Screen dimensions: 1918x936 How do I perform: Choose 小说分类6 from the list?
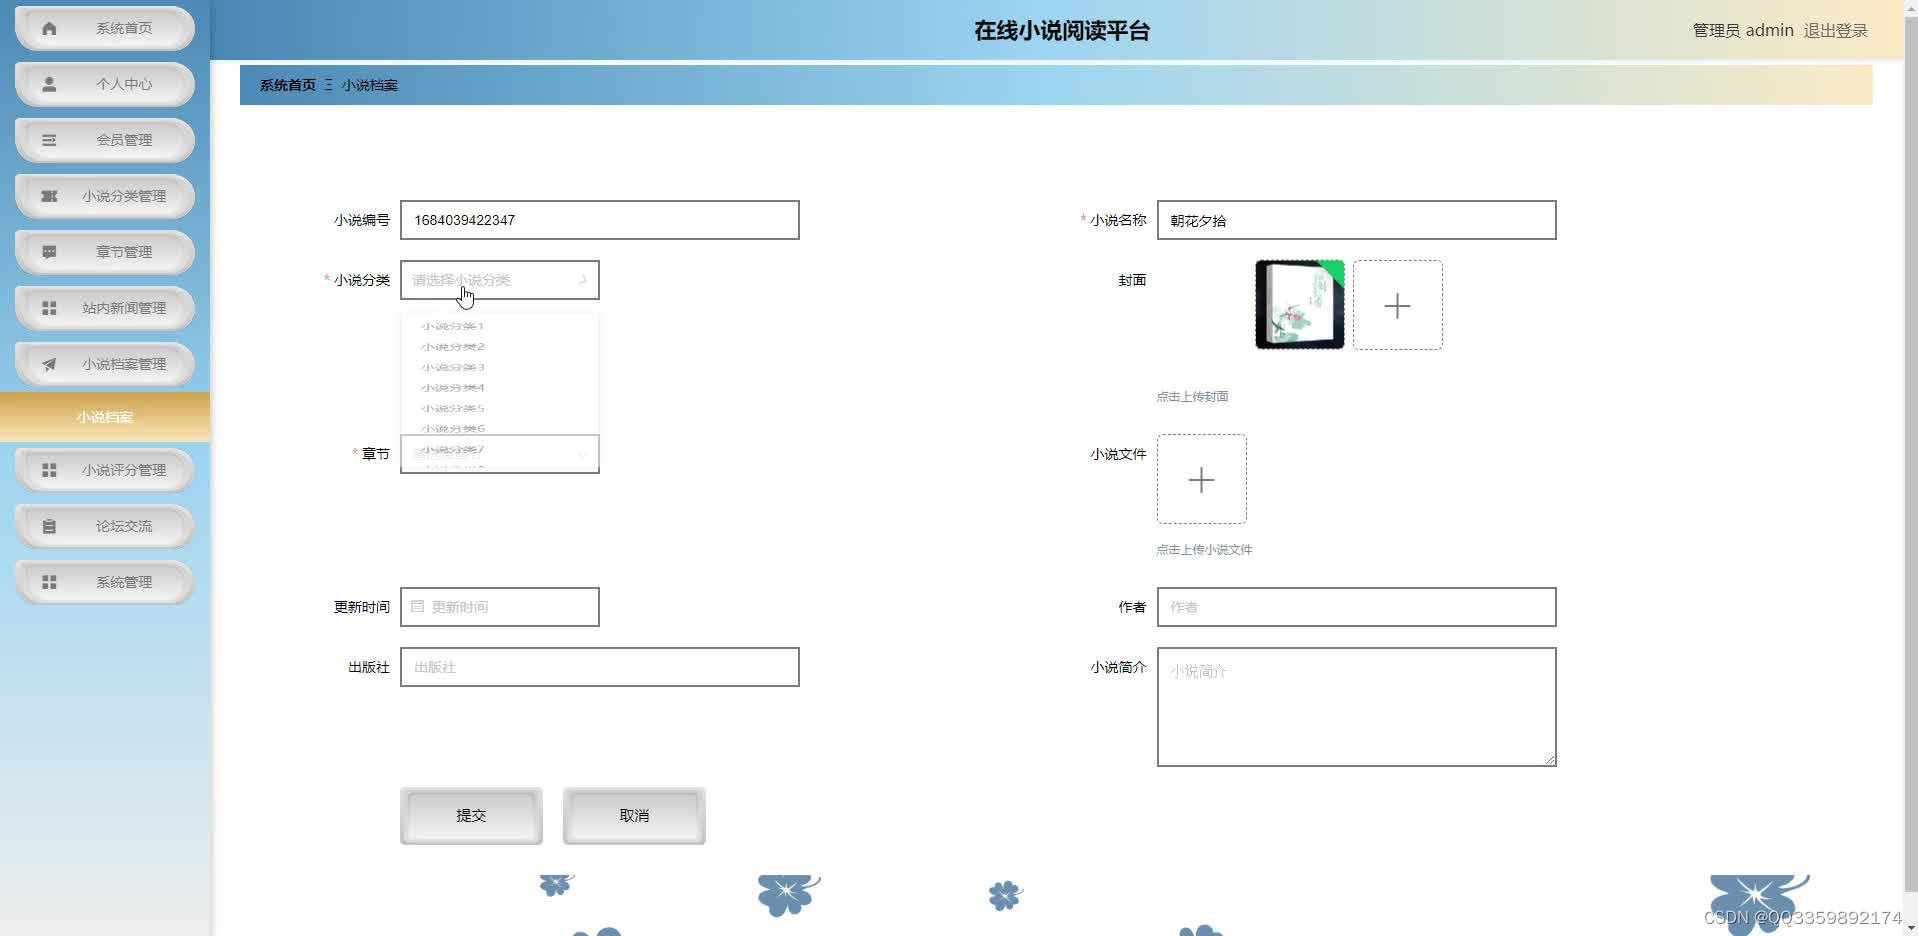[499, 428]
